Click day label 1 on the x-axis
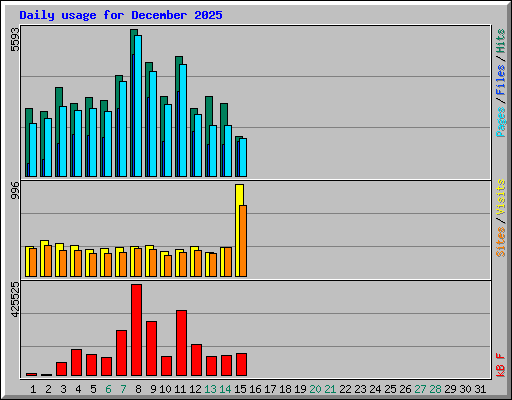512x400 pixels. [x=33, y=389]
